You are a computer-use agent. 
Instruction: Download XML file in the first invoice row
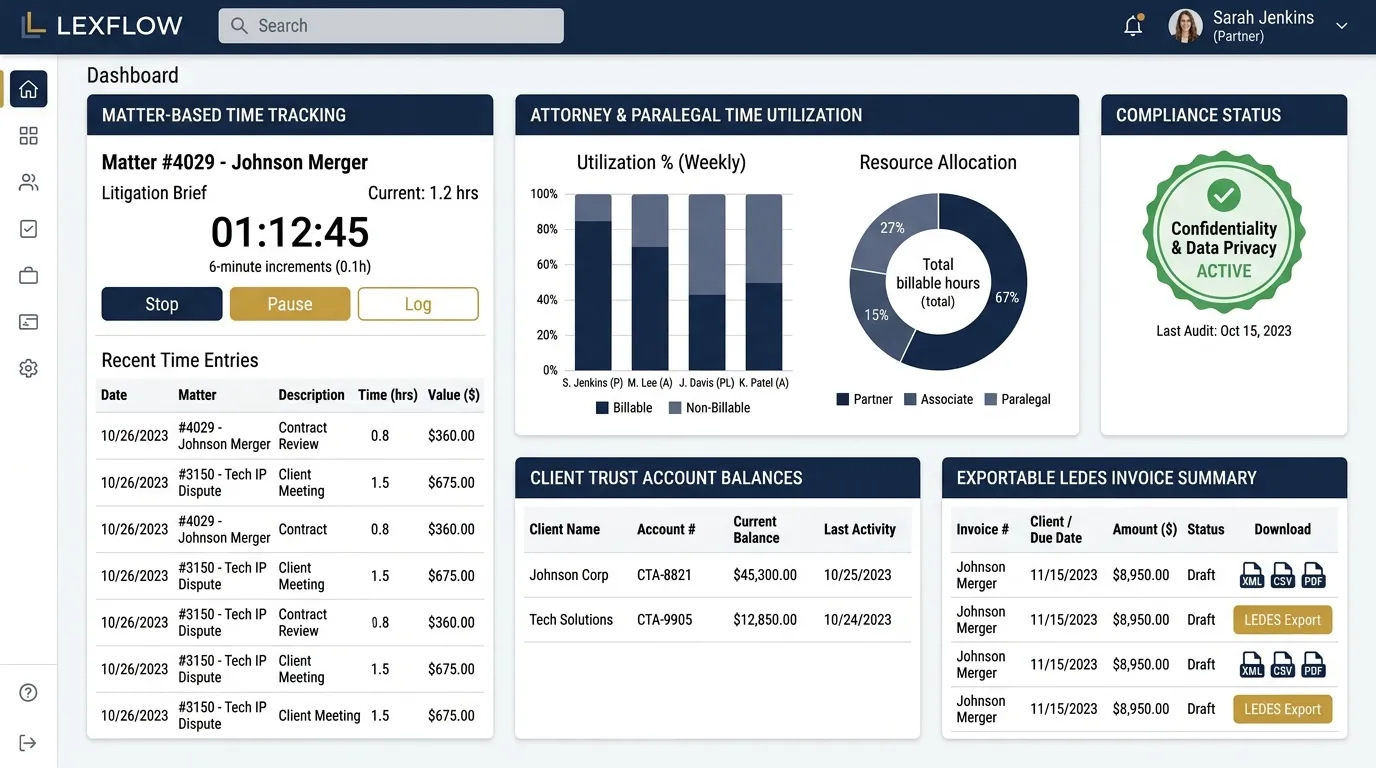pyautogui.click(x=1252, y=575)
